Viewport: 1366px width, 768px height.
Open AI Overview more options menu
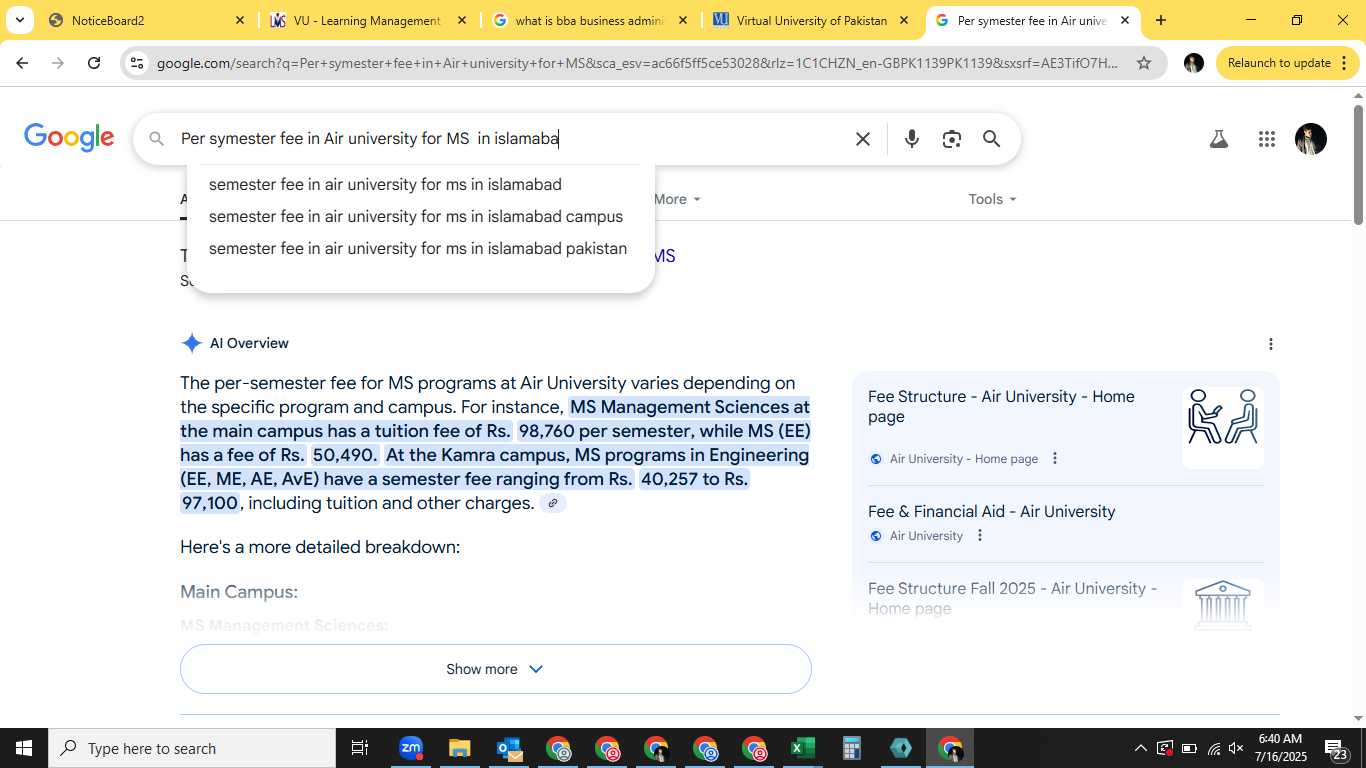point(1270,344)
